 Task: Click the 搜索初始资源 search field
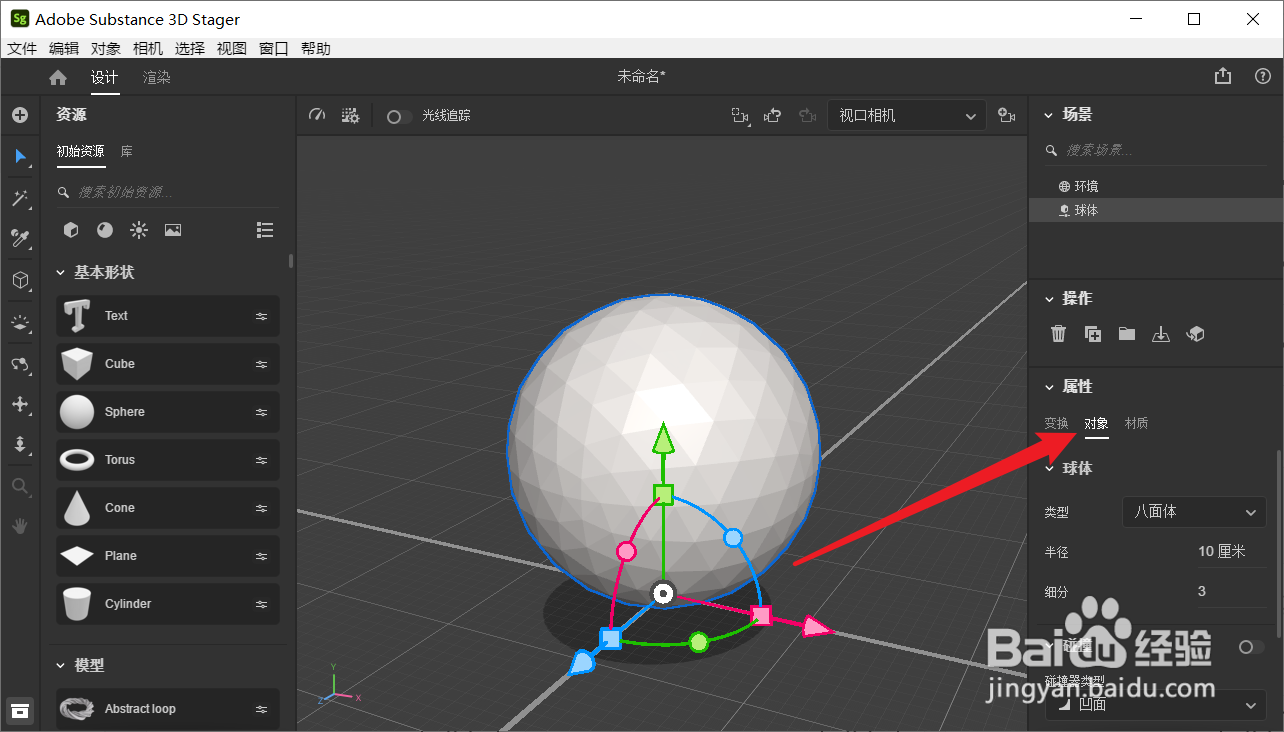click(x=166, y=192)
